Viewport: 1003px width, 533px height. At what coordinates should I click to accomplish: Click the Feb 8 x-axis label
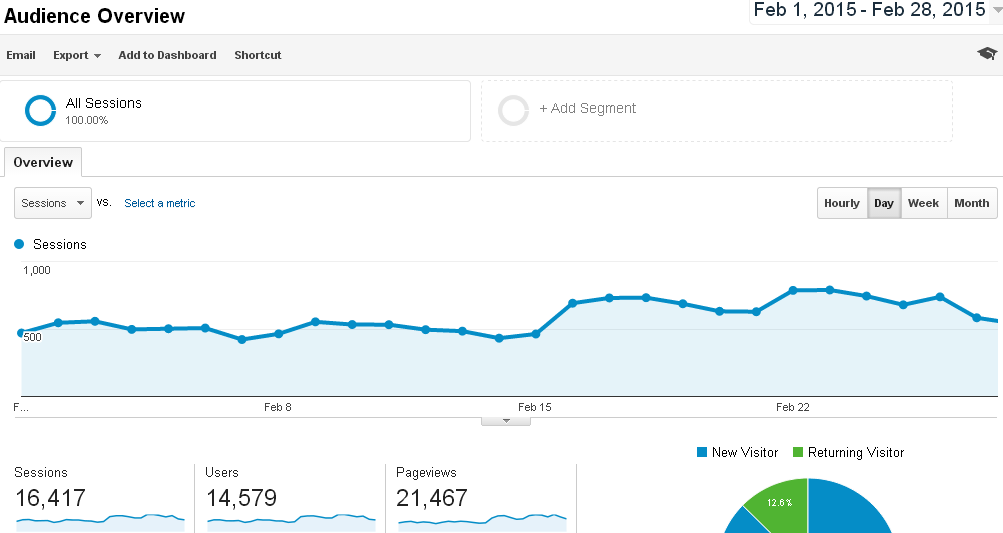(278, 407)
